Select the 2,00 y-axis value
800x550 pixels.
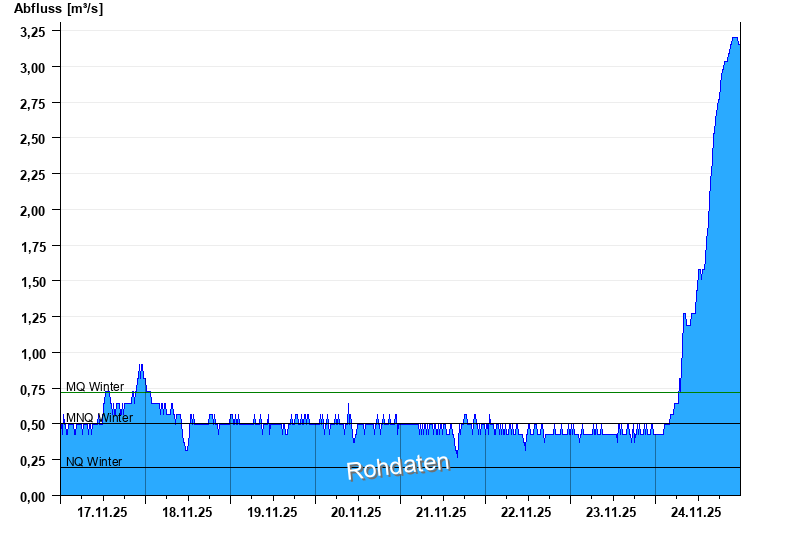(x=33, y=210)
